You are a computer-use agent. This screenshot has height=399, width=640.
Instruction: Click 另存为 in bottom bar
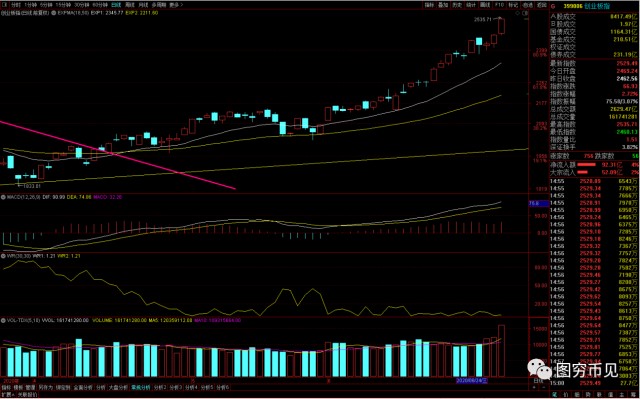(x=46, y=388)
